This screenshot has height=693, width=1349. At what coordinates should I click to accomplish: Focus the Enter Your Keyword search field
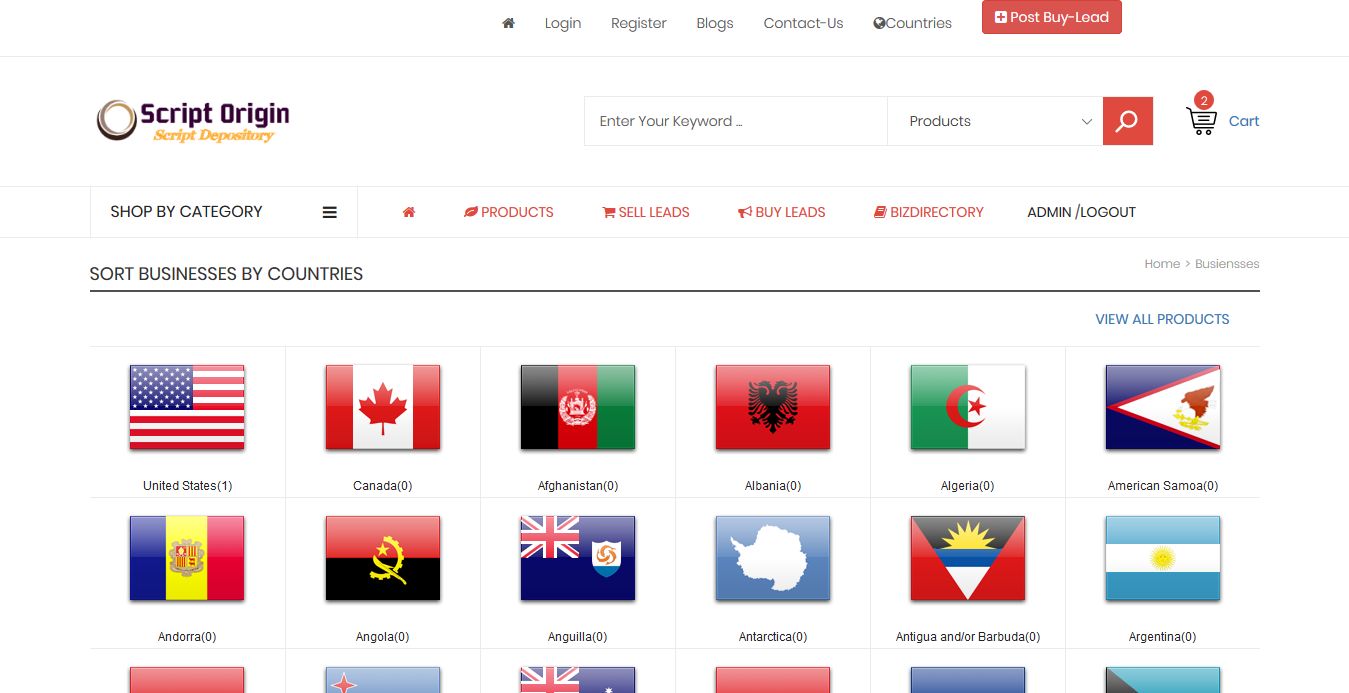(736, 121)
